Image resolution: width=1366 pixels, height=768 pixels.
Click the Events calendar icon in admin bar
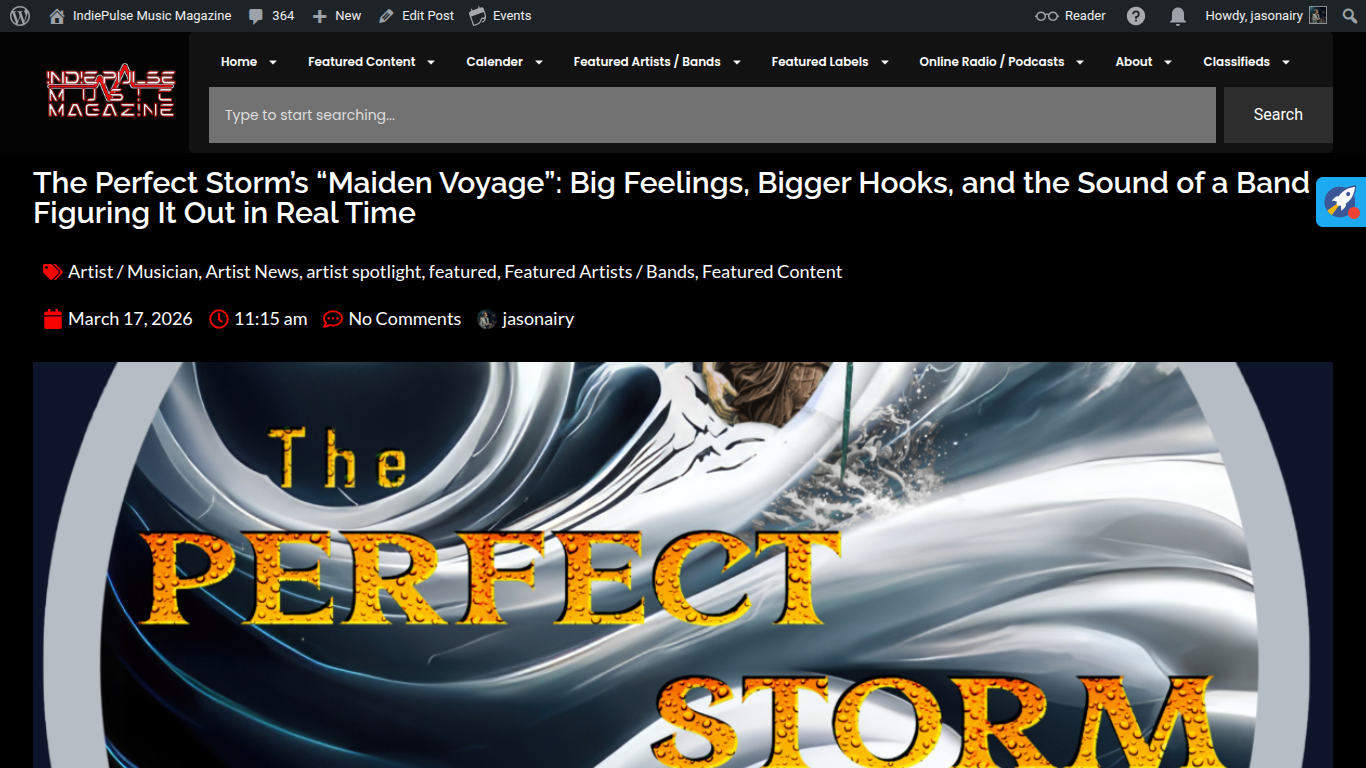point(478,16)
